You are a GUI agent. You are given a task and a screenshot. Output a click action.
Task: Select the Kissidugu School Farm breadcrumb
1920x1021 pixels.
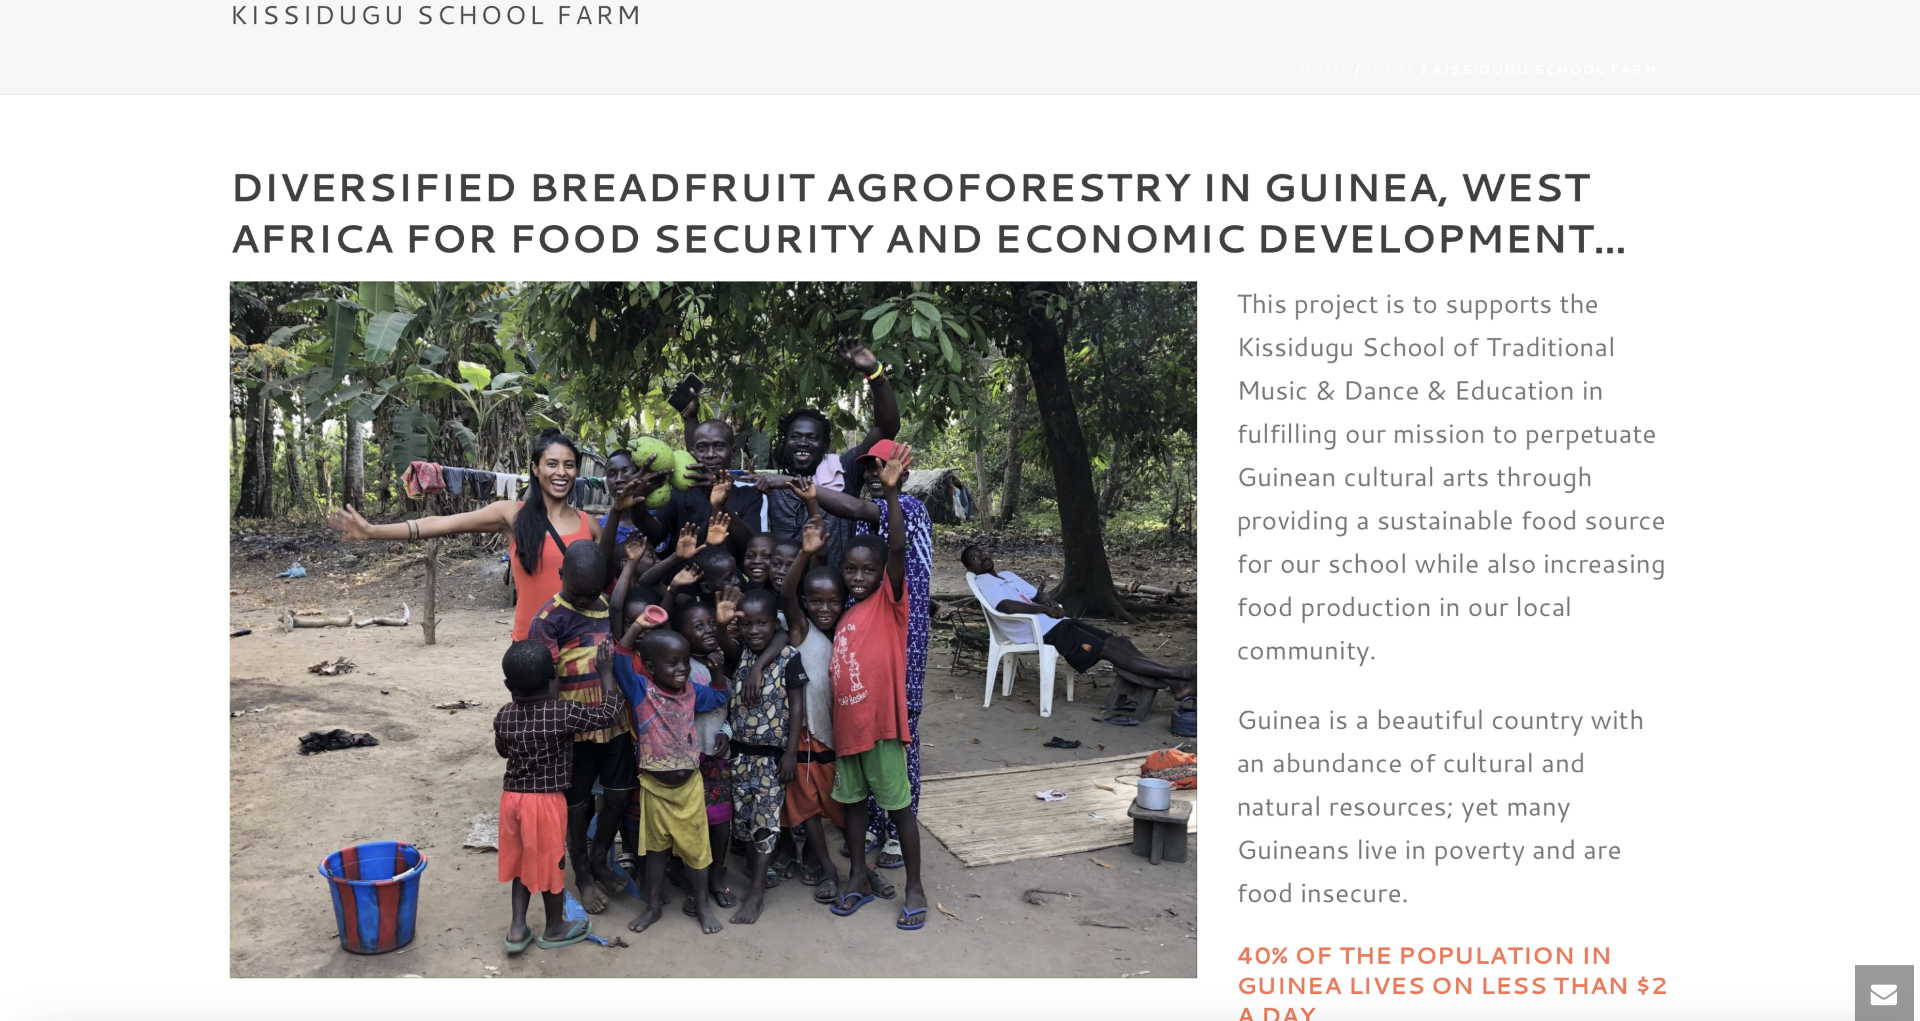pyautogui.click(x=1545, y=69)
